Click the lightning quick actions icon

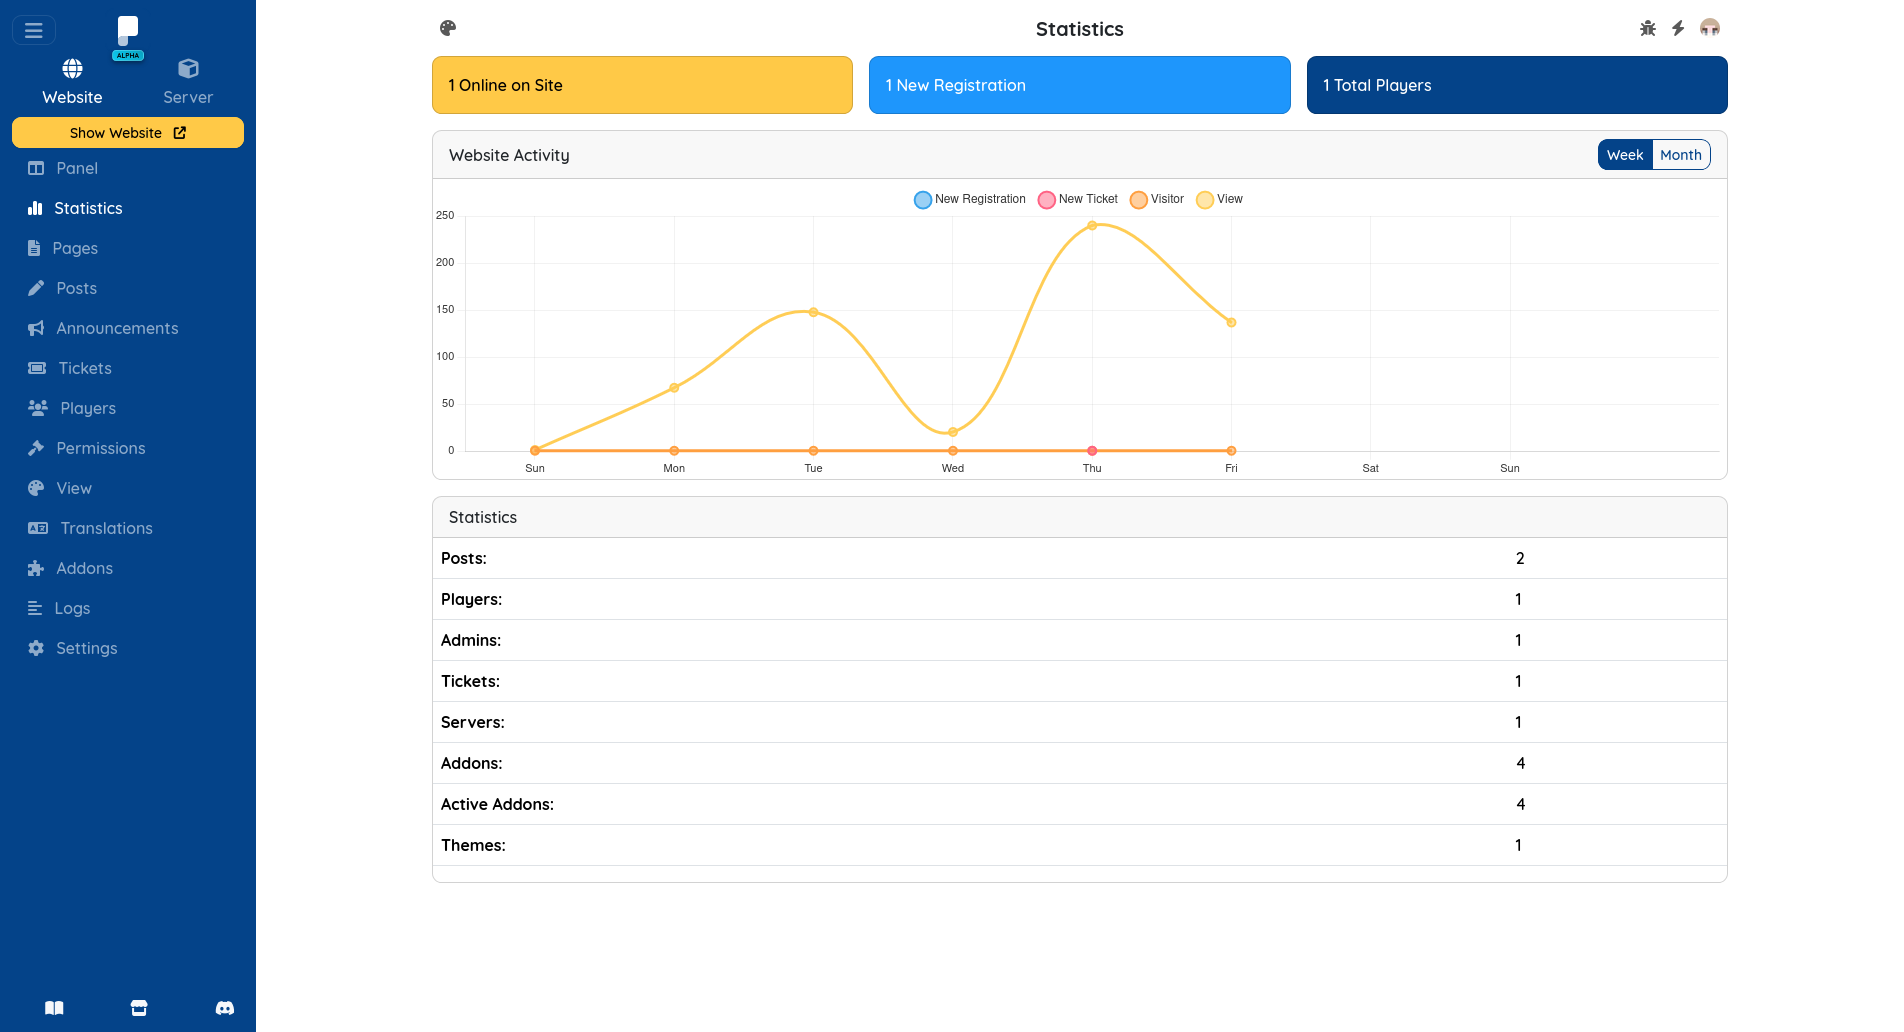[x=1678, y=29]
